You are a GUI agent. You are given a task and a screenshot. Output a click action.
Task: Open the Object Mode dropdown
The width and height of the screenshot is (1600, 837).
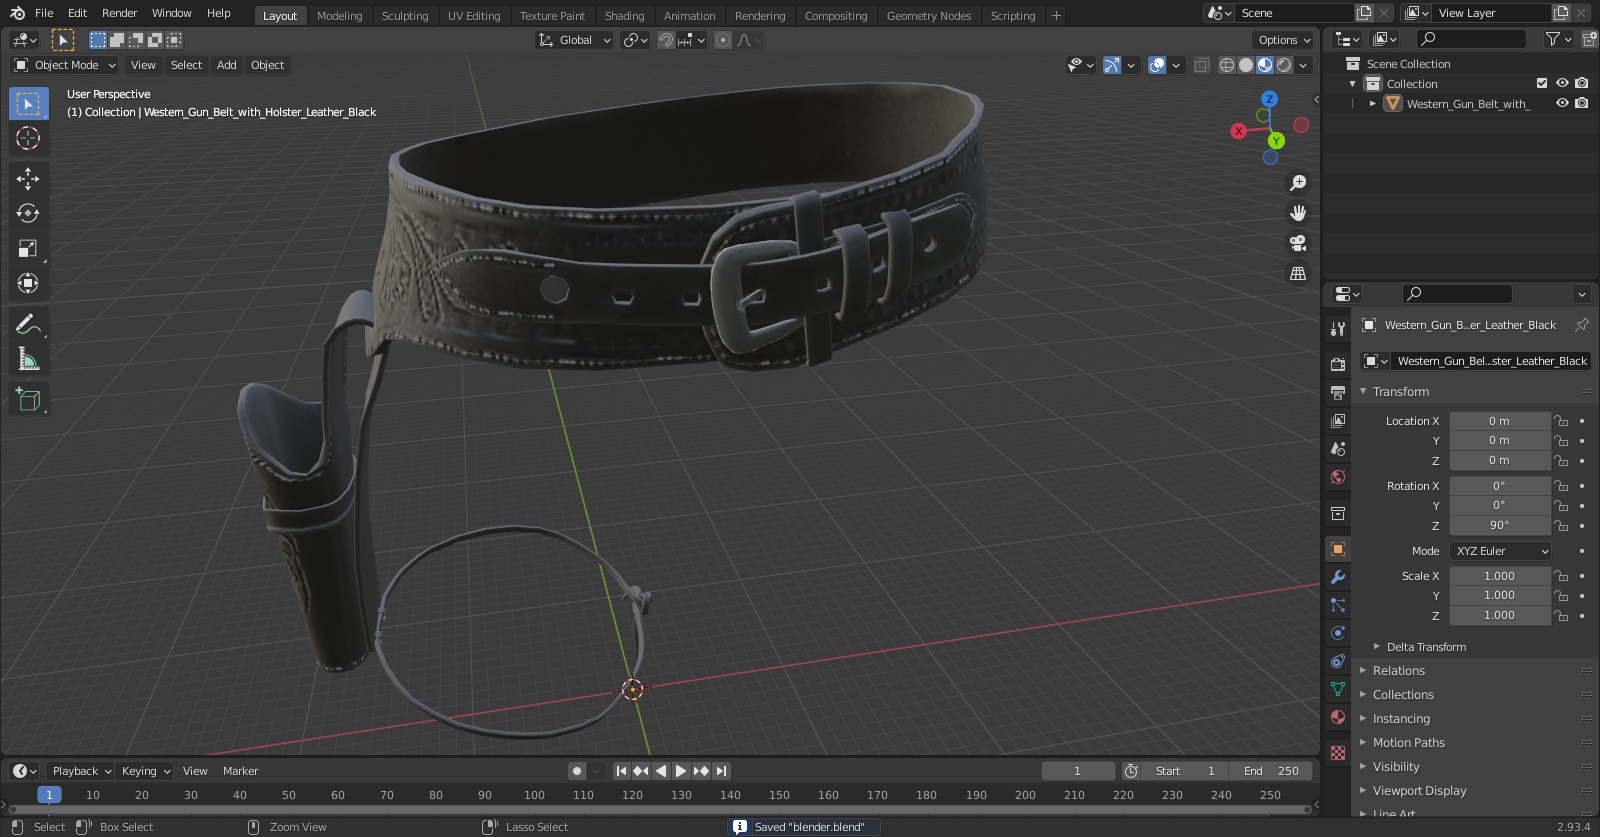click(65, 65)
